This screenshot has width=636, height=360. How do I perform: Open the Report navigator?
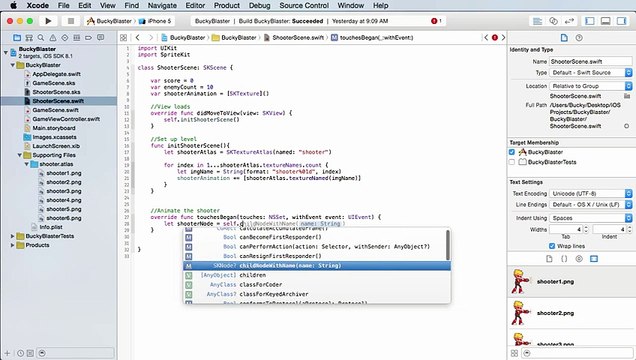[100, 38]
